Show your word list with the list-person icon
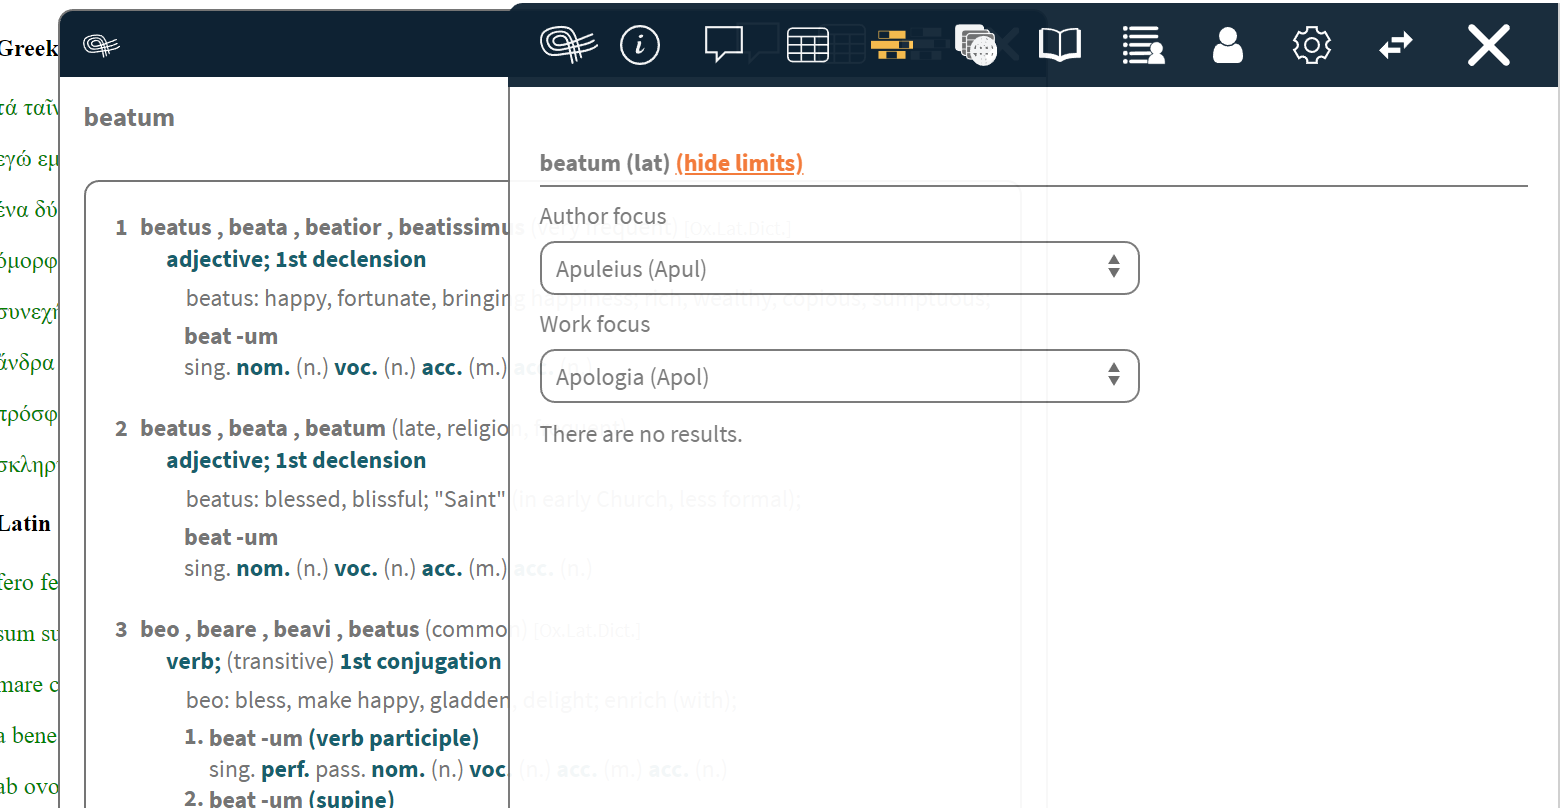Screen dimensions: 1560x808 [1143, 44]
